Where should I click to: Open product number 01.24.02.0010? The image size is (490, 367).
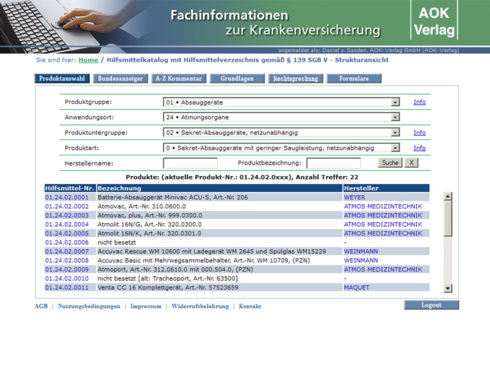[x=67, y=278]
